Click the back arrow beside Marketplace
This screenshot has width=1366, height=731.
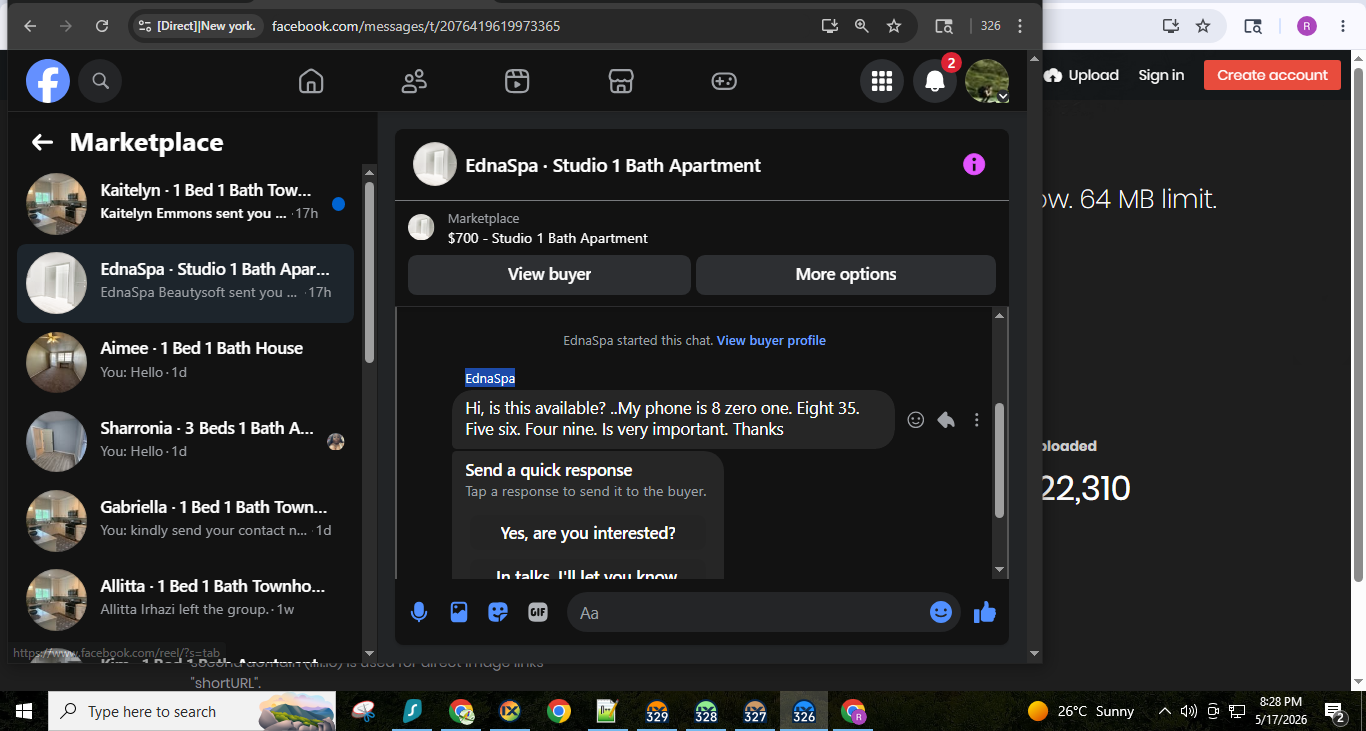(x=42, y=142)
